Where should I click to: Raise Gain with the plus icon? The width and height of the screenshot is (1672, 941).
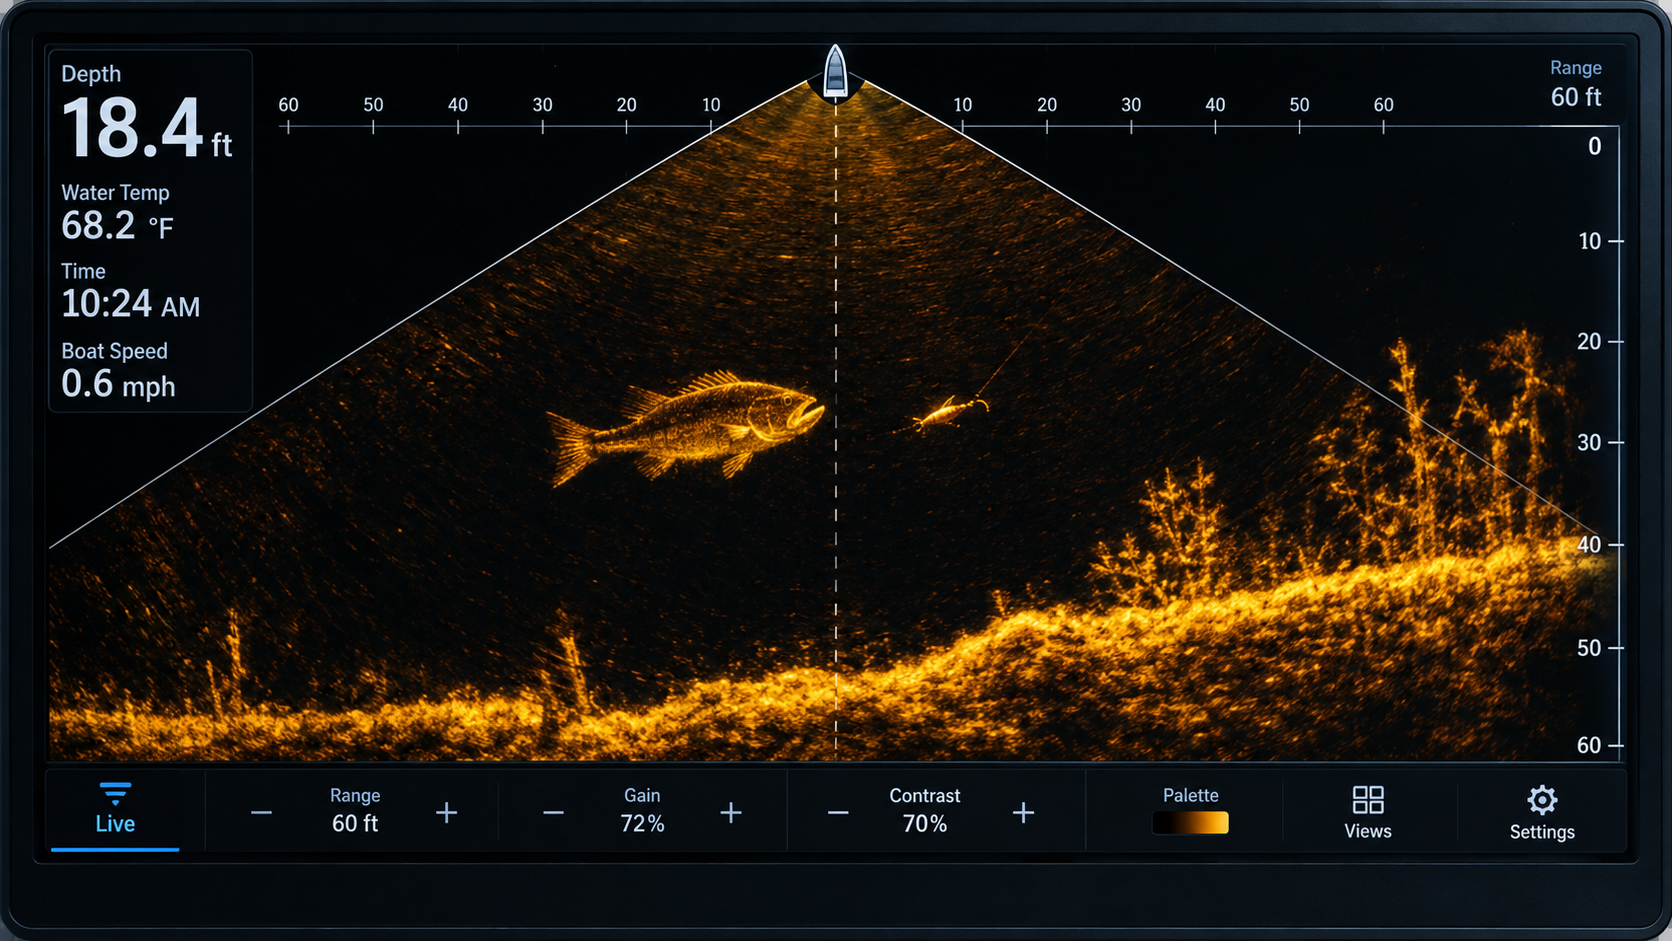pos(731,813)
